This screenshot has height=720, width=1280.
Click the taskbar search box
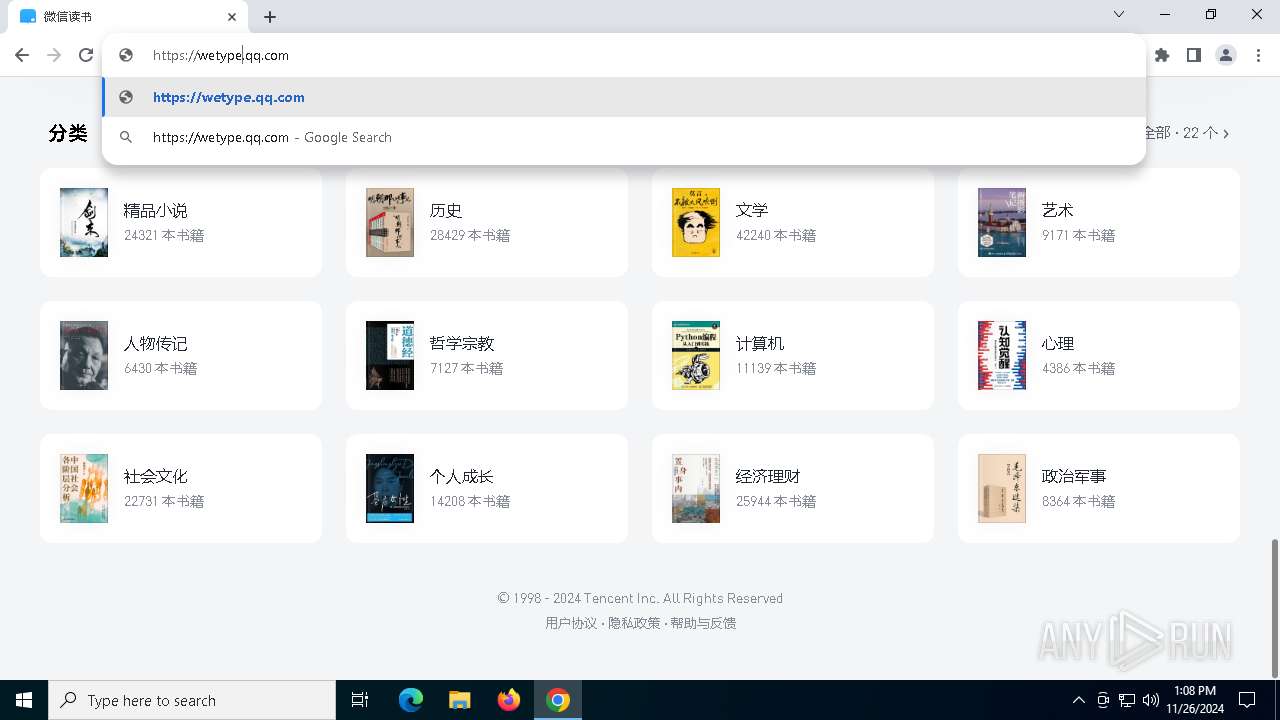(192, 700)
